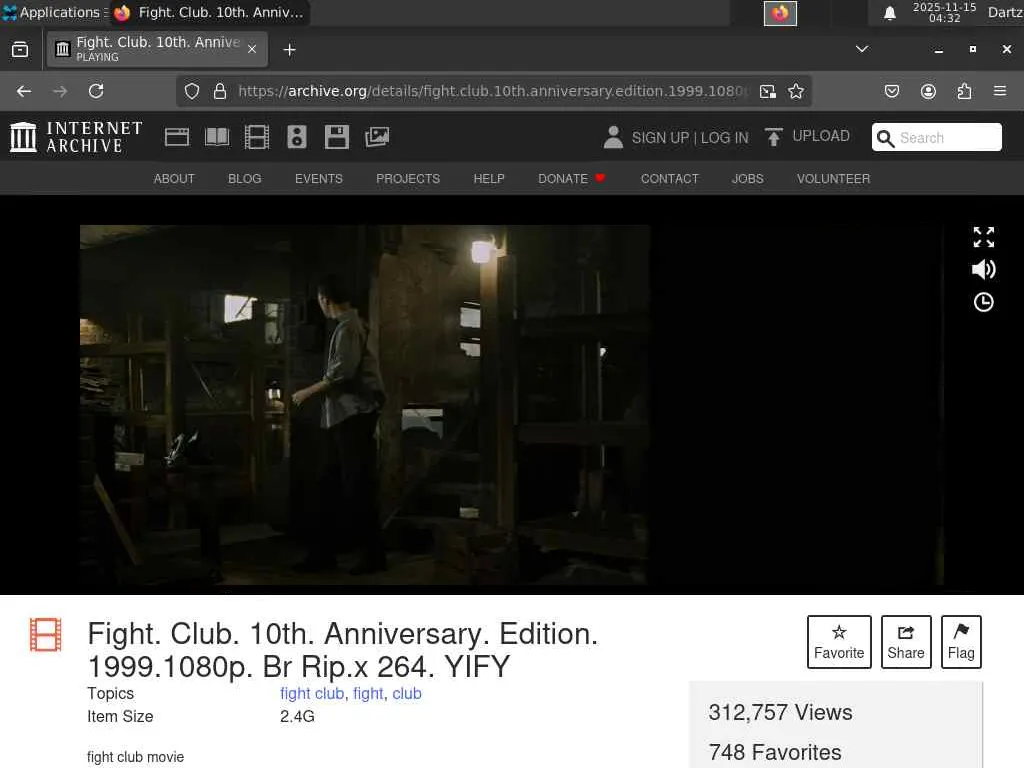Click the 'fight club movie' description text
1024x768 pixels.
(x=136, y=757)
